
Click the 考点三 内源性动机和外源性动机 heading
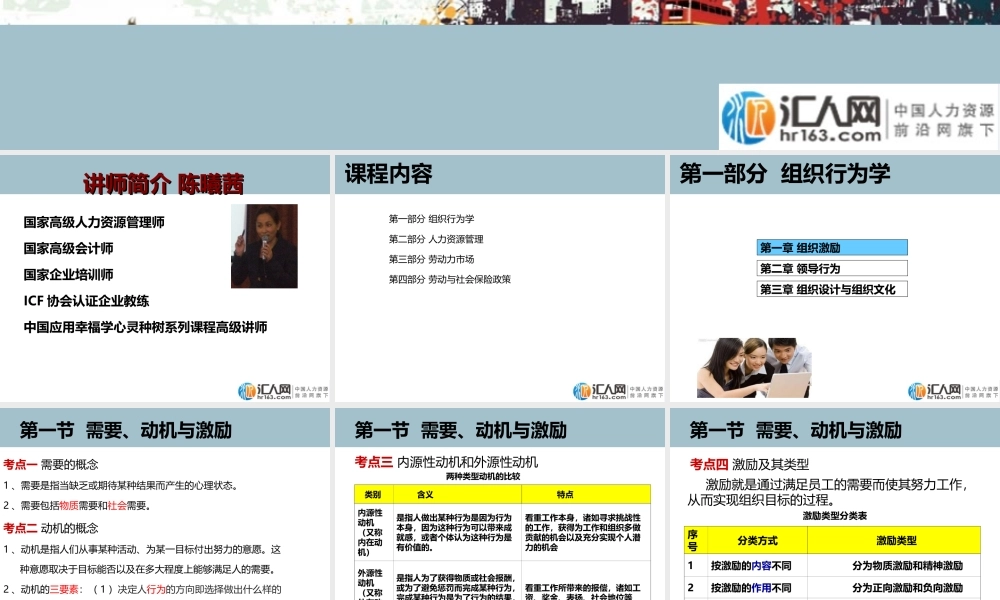[x=446, y=462]
